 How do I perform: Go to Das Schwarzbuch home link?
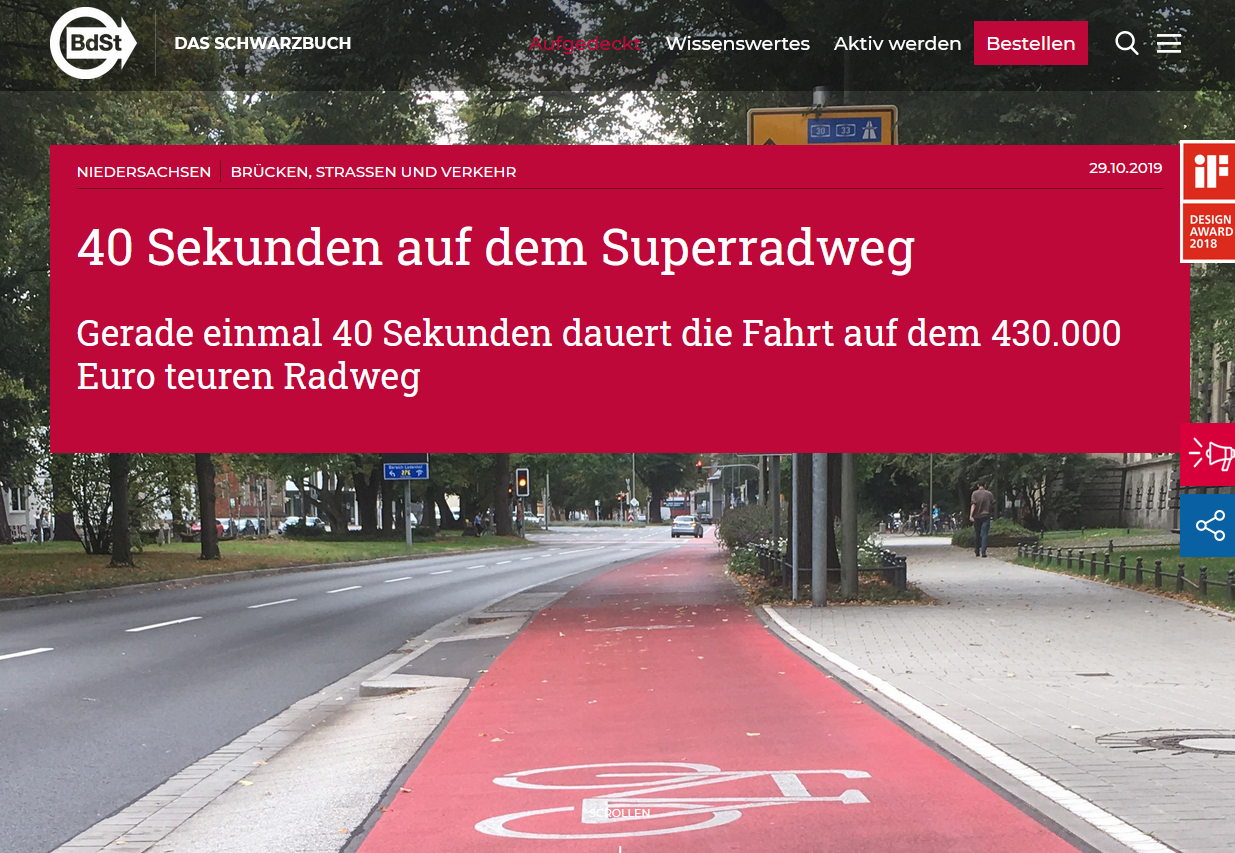[263, 43]
